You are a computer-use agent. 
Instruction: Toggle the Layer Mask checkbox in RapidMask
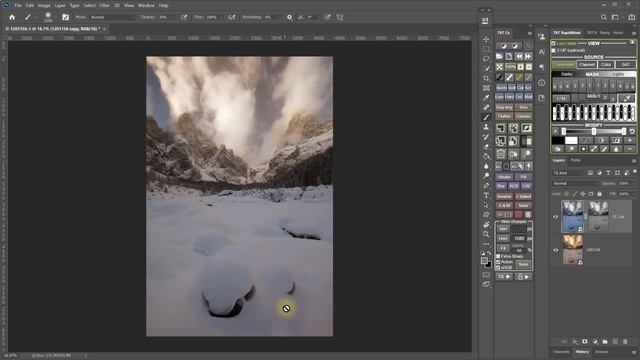(554, 43)
